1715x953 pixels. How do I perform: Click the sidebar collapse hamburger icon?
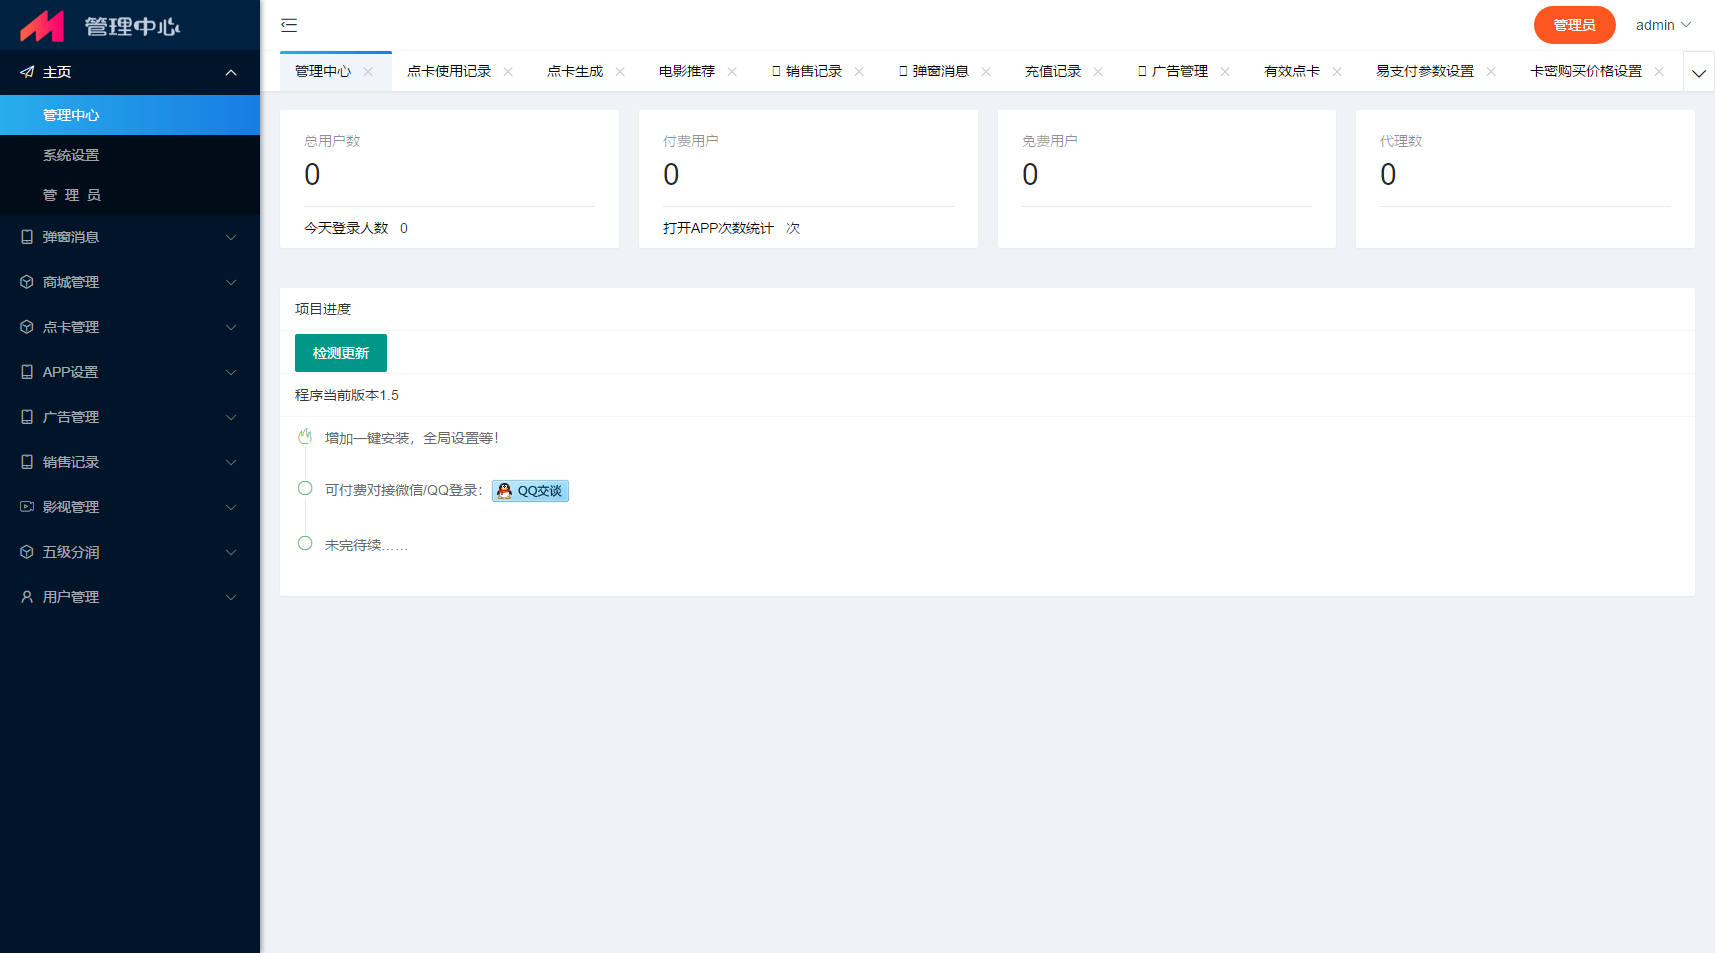click(x=289, y=25)
